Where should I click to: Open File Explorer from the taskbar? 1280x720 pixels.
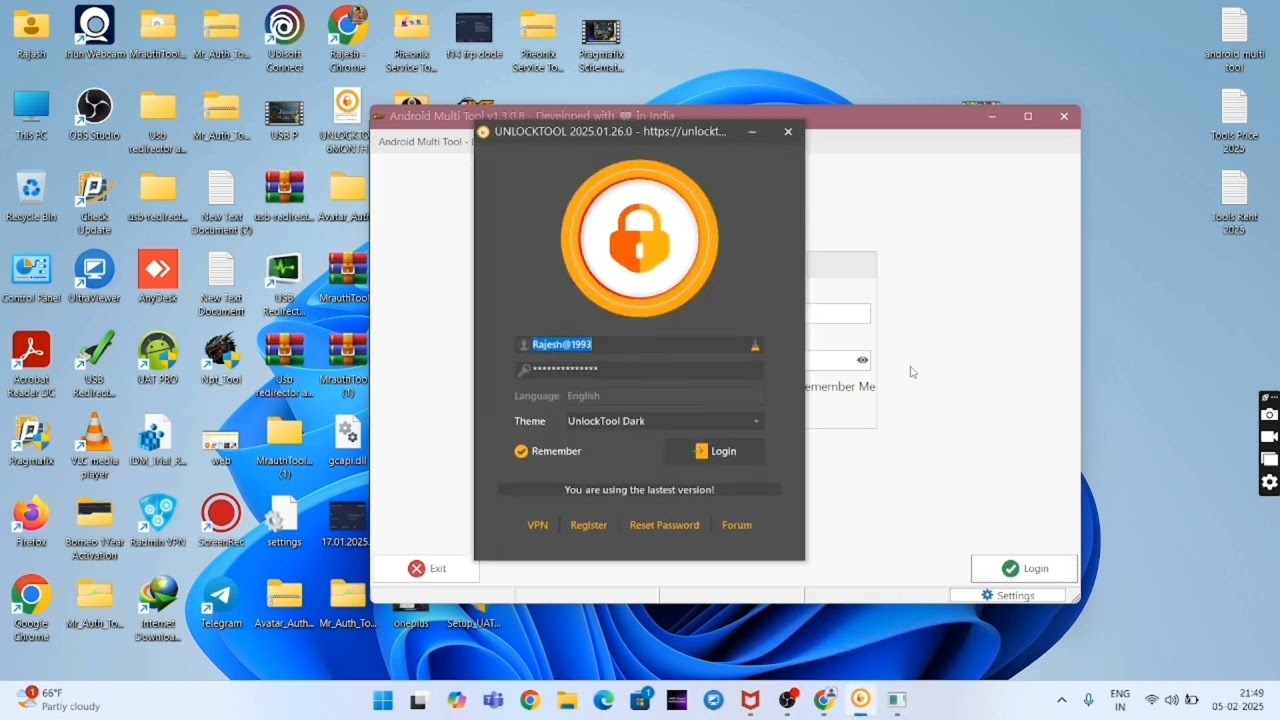click(567, 700)
